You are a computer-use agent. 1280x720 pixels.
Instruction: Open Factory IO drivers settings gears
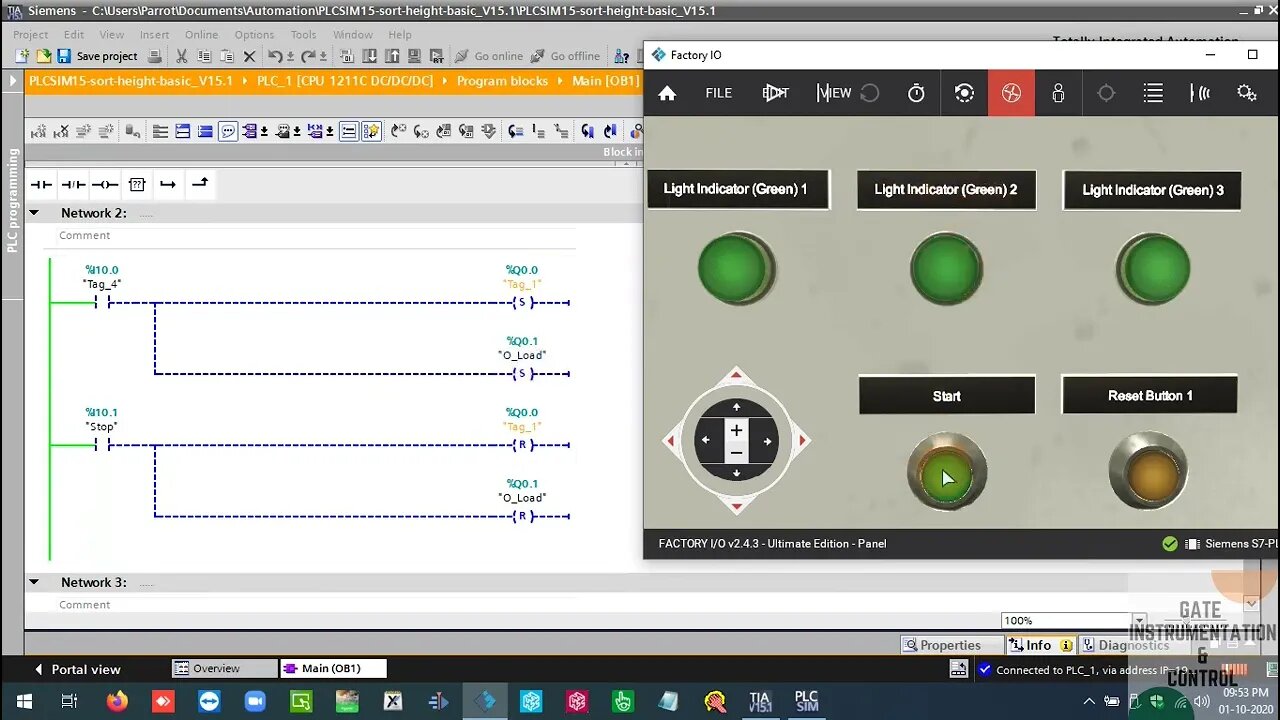(x=1247, y=93)
